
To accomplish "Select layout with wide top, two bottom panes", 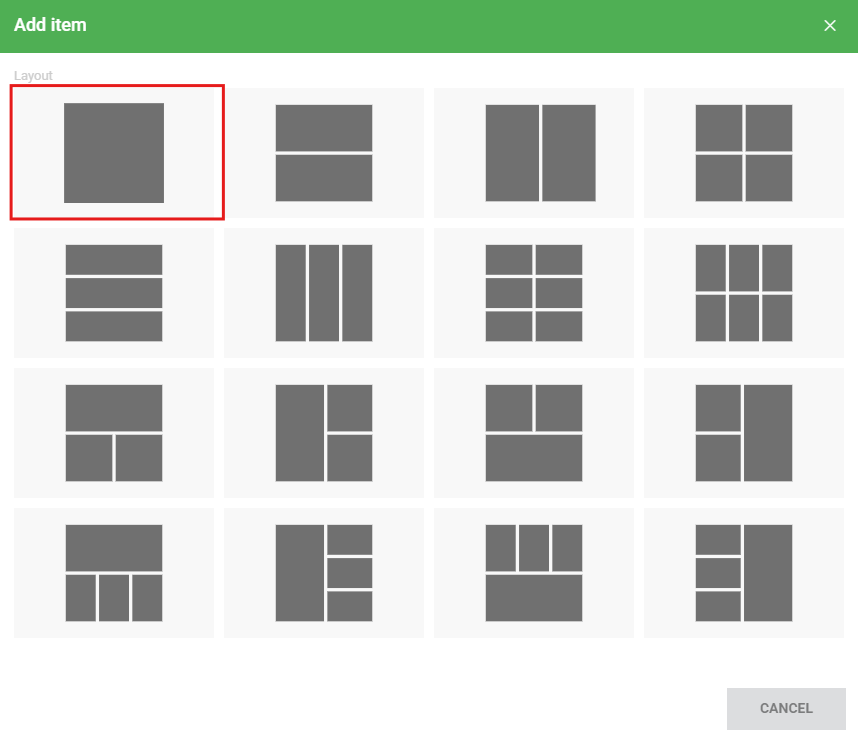I will [114, 433].
